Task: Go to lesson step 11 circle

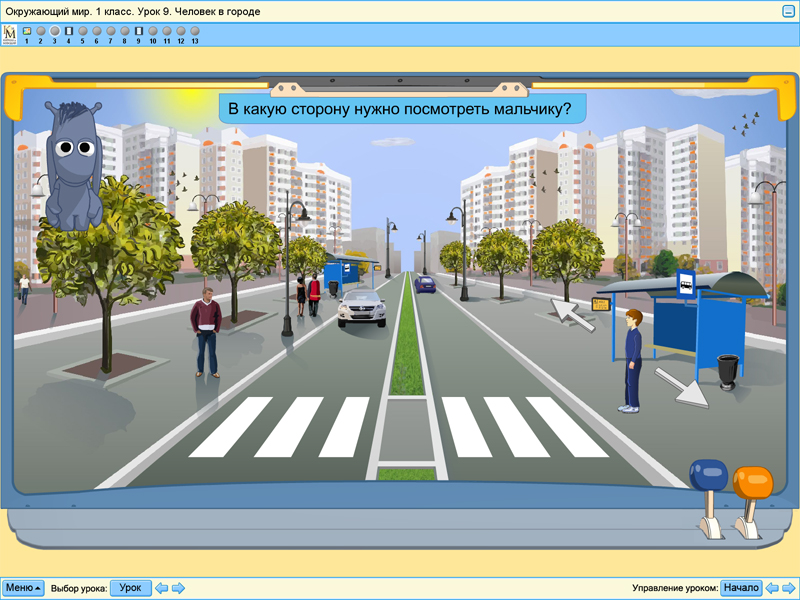Action: point(167,31)
